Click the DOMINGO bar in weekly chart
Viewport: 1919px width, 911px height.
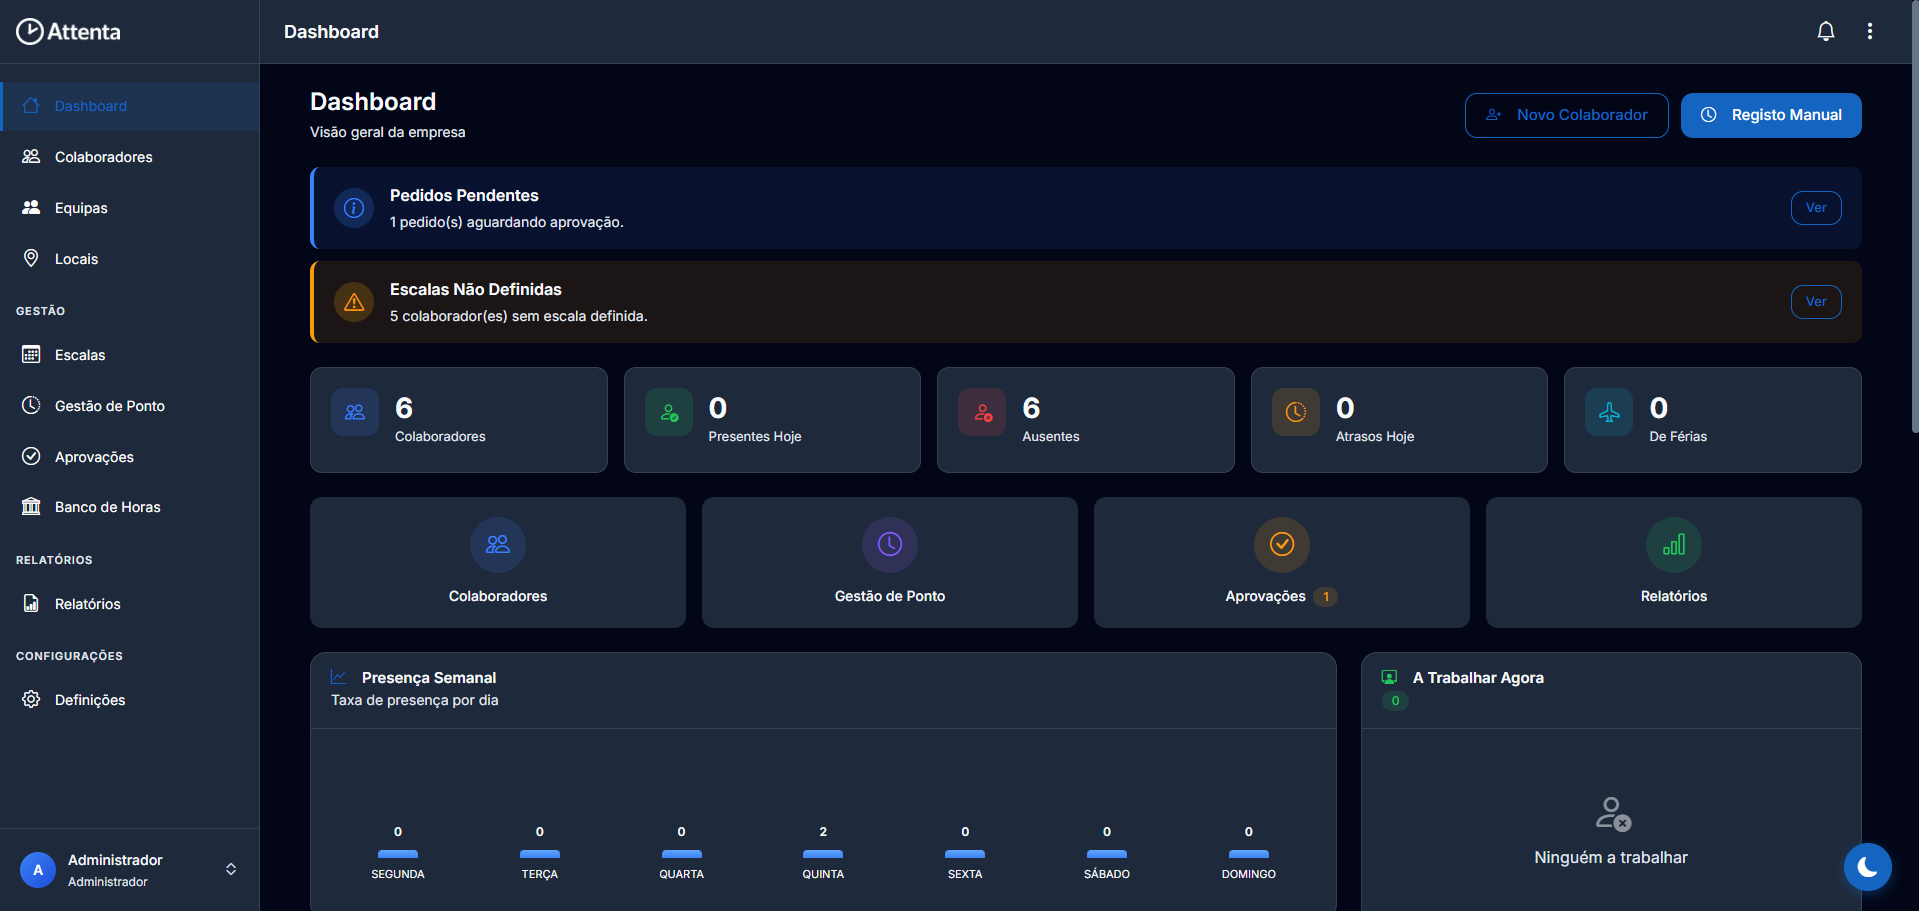click(x=1248, y=854)
